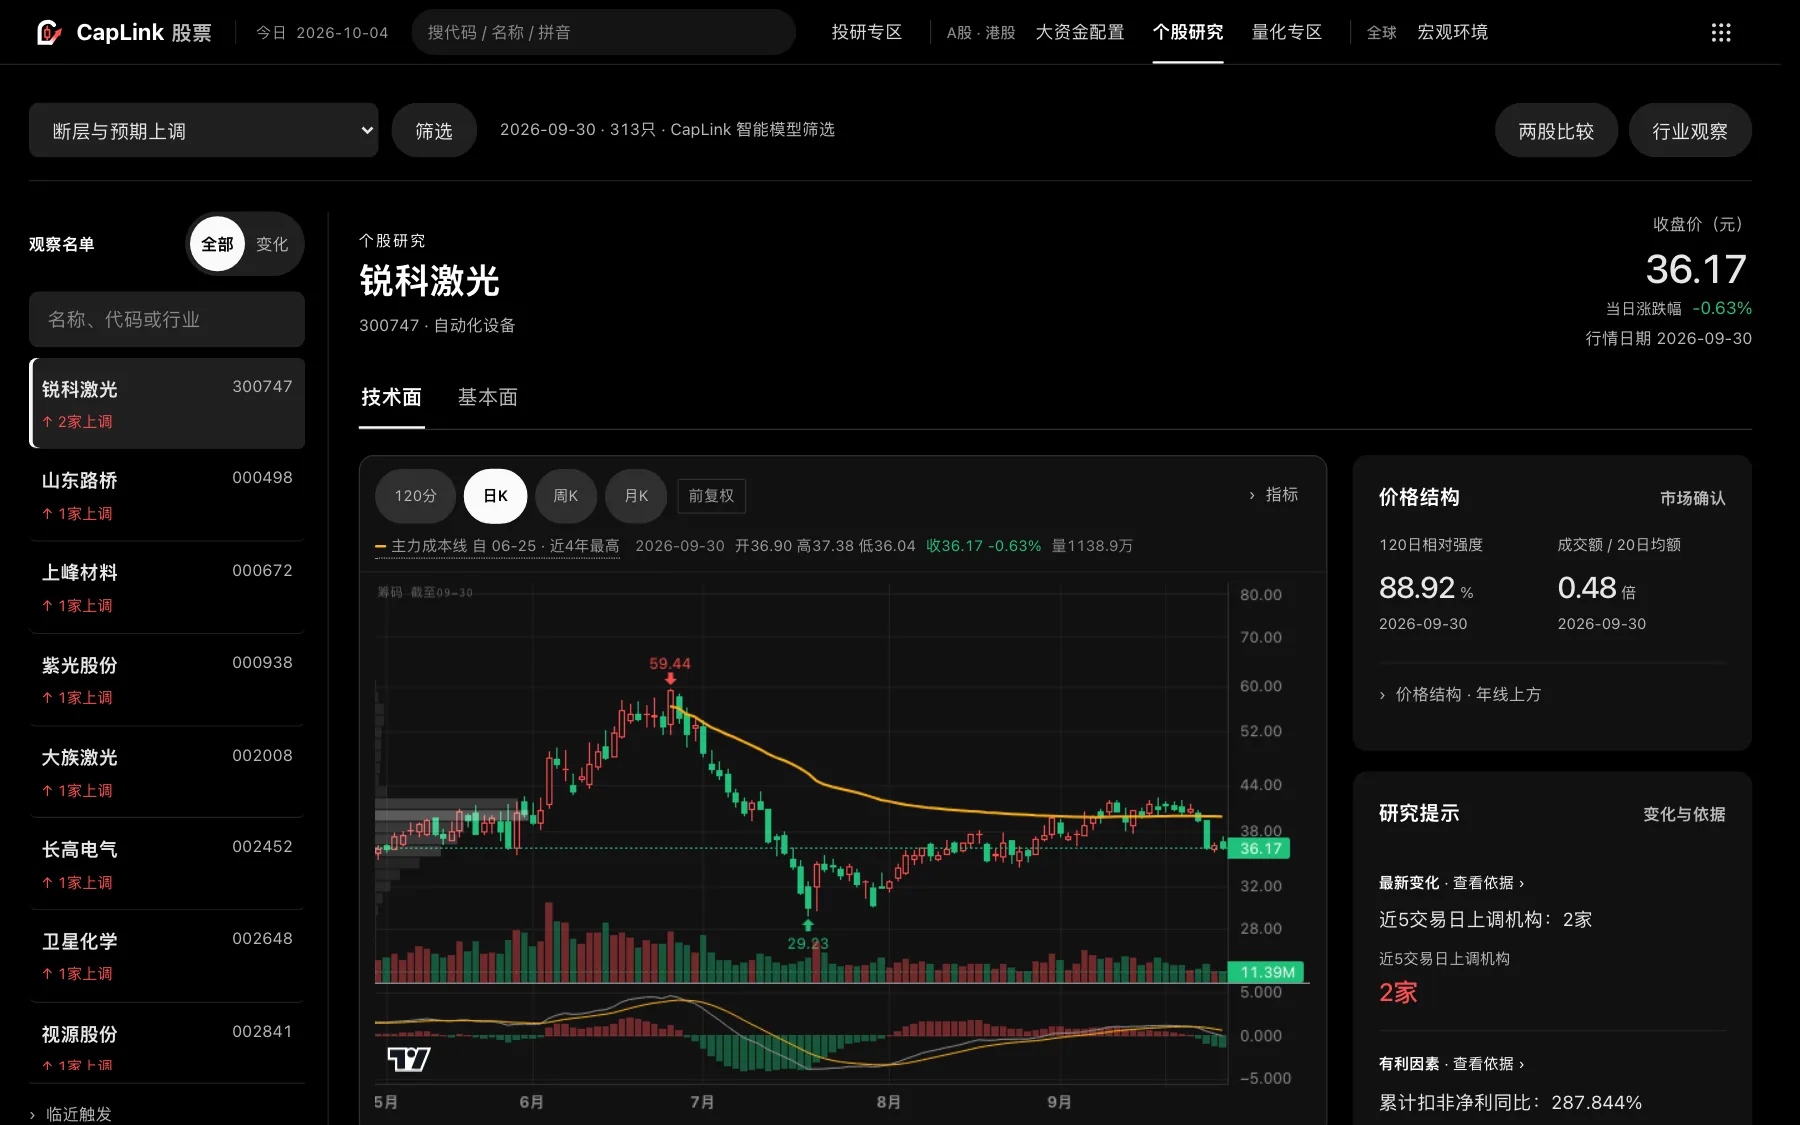
Task: Focus the 名称、代码或行业 watchlist filter
Action: point(167,319)
